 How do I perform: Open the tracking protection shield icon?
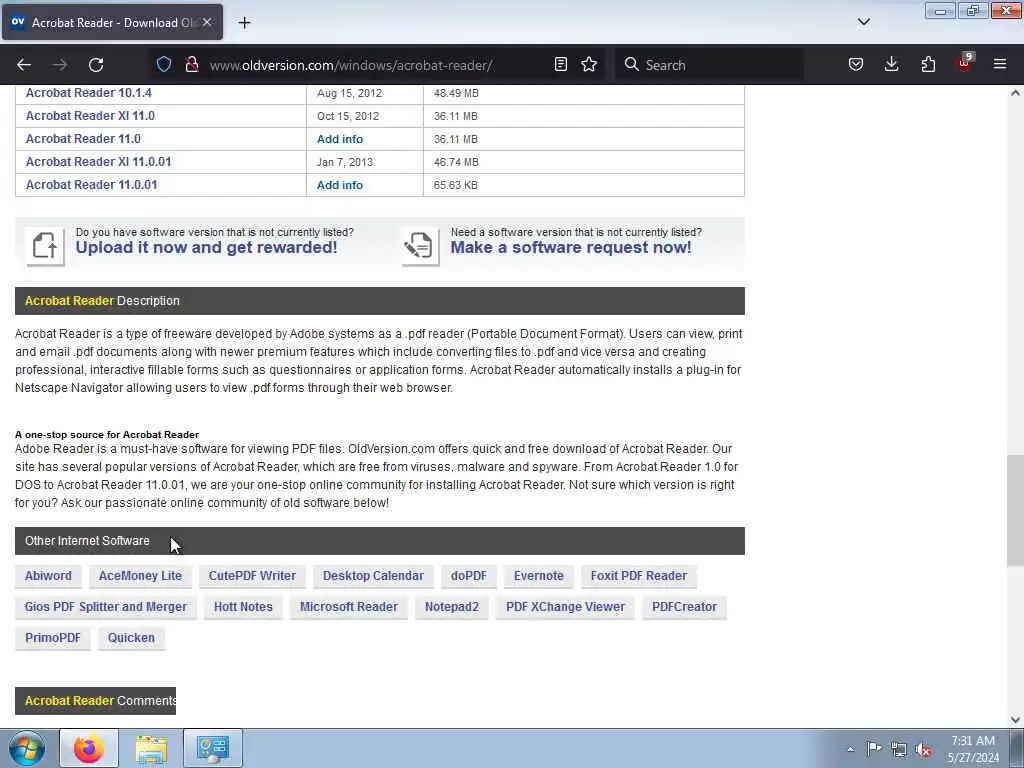click(x=164, y=65)
